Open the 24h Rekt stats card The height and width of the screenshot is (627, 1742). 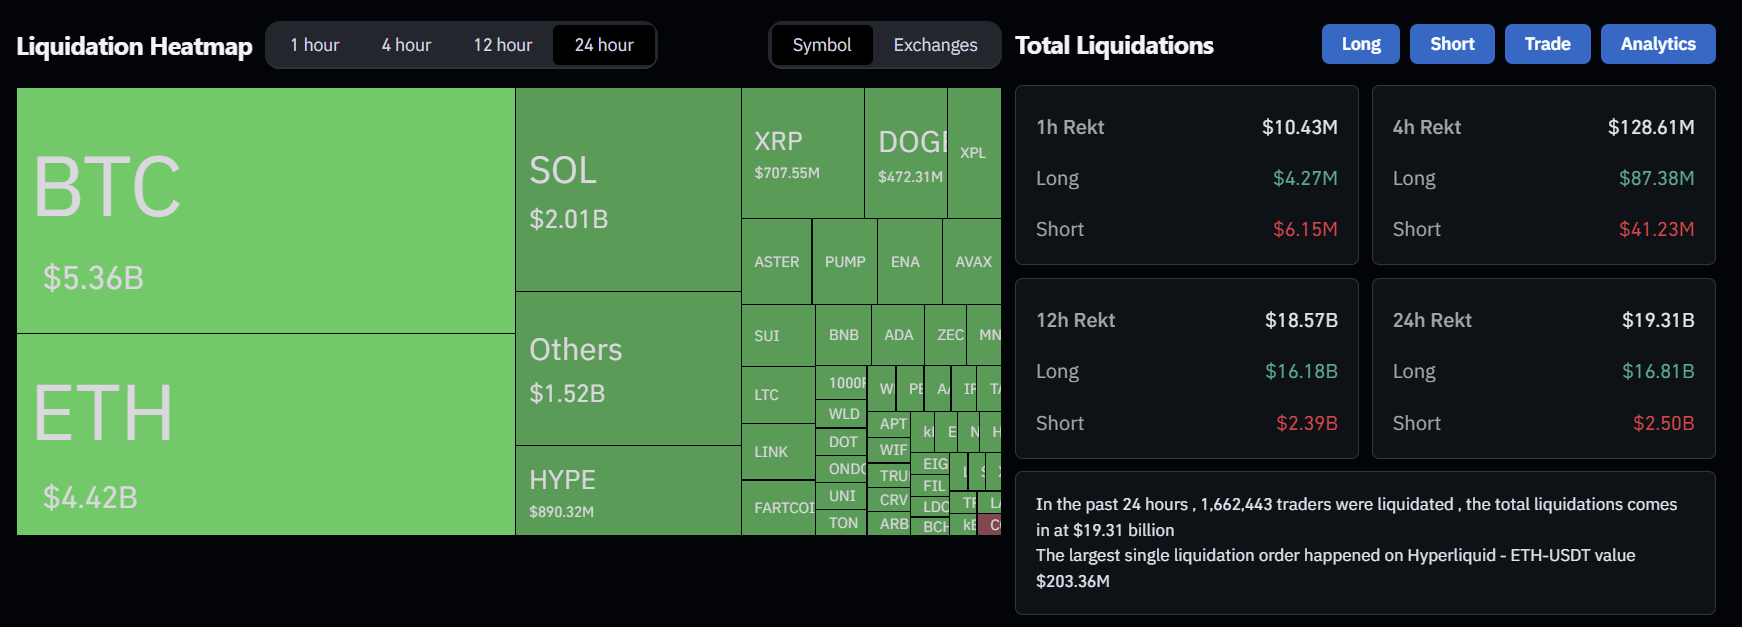click(x=1543, y=368)
